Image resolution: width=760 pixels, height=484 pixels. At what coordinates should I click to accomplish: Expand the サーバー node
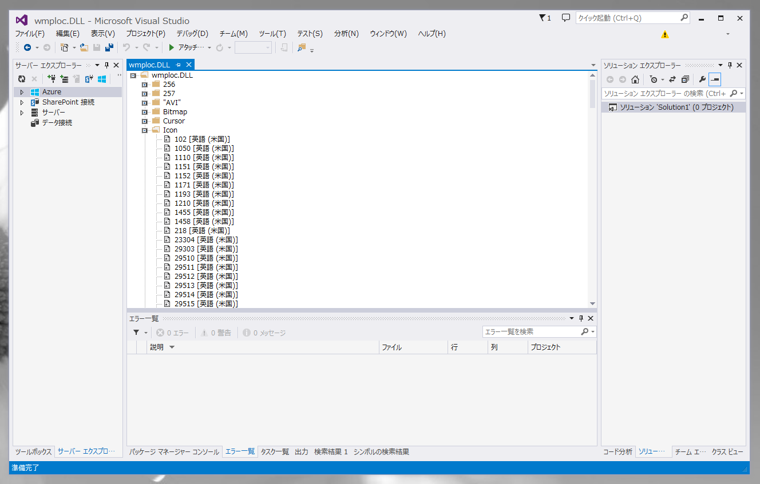(x=21, y=112)
